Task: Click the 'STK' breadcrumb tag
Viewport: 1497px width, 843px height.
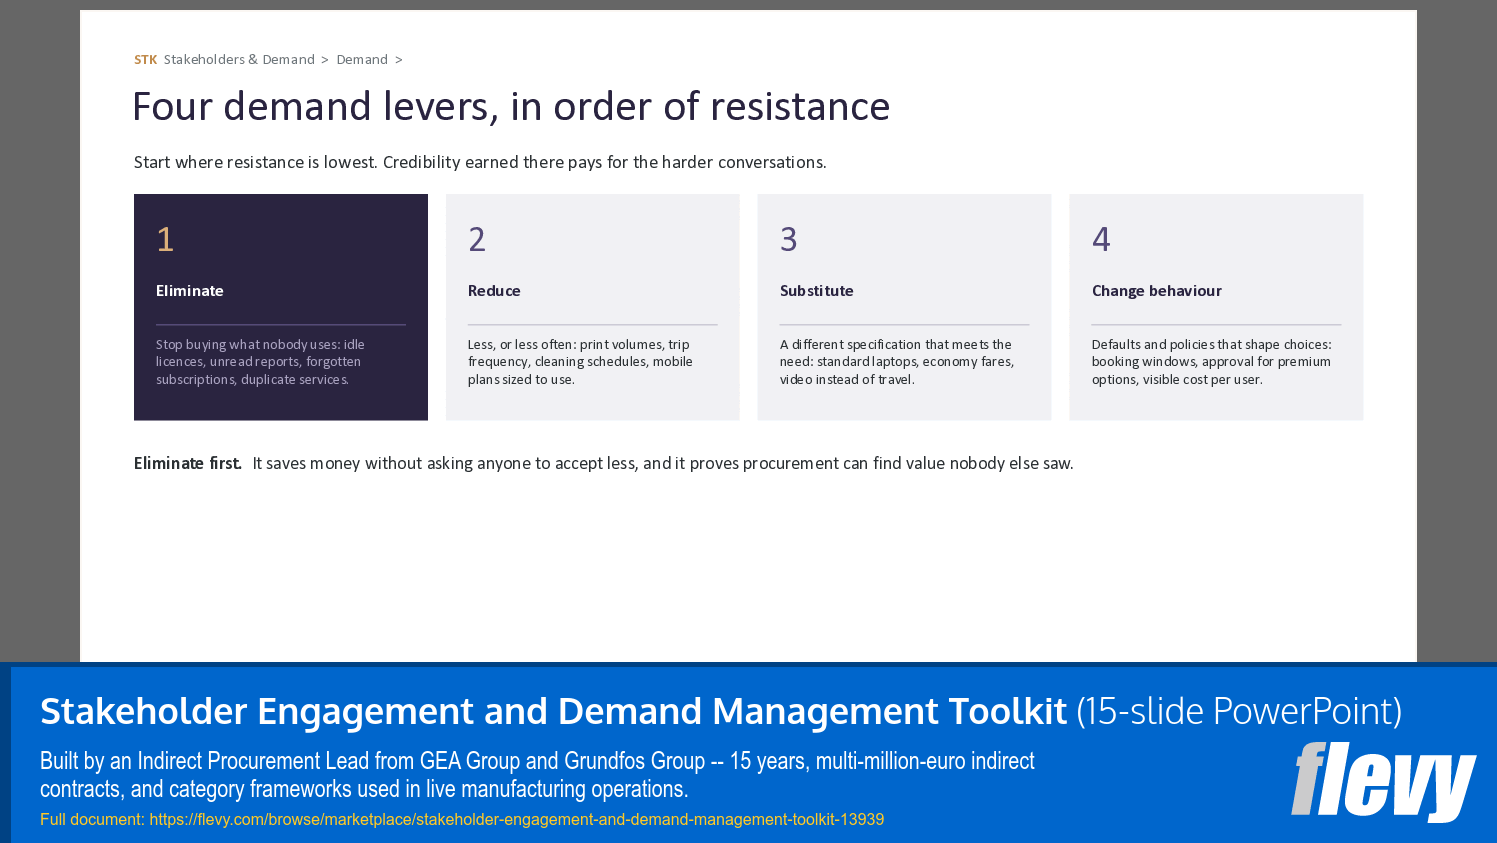Action: [x=146, y=60]
